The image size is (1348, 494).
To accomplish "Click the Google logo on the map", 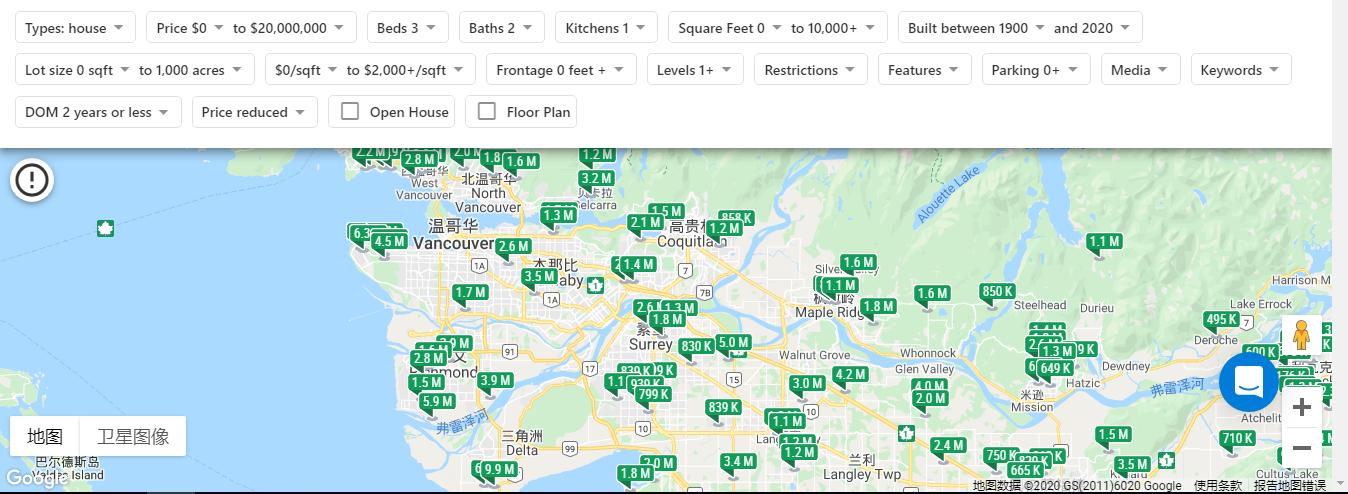I will point(35,478).
